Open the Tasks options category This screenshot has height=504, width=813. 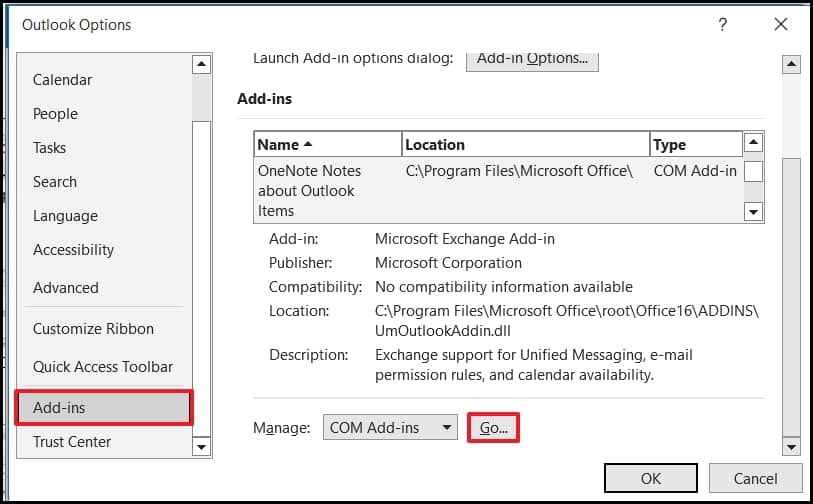click(49, 148)
